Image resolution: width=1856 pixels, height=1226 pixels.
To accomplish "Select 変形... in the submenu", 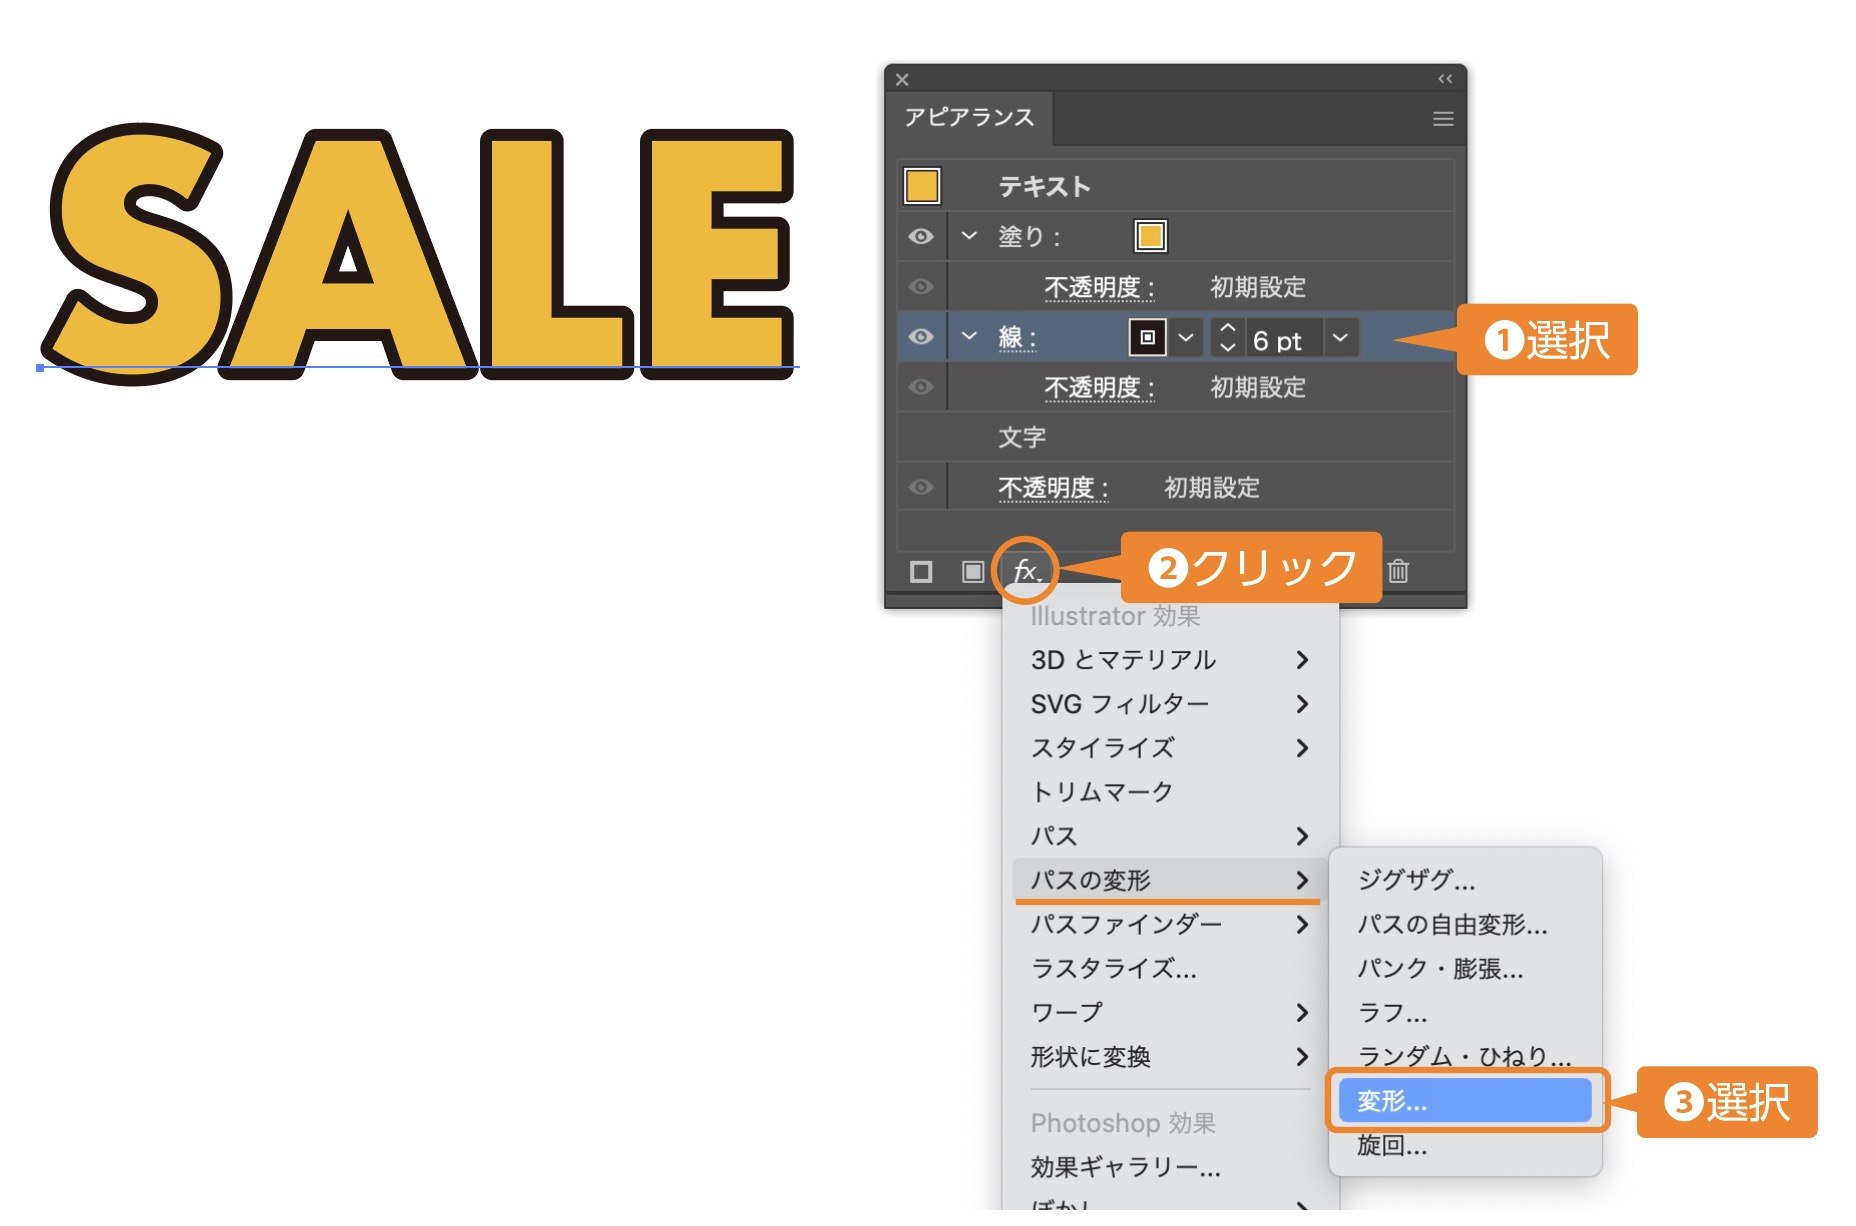I will 1465,1100.
